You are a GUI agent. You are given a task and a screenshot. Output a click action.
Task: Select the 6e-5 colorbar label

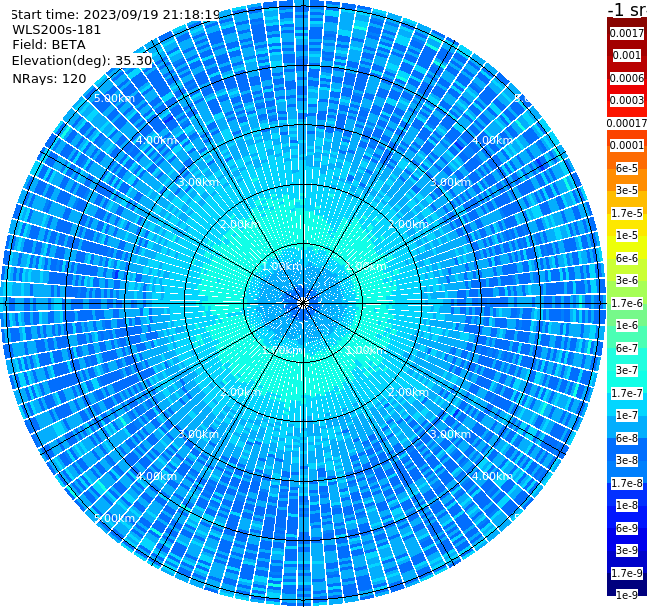[627, 168]
